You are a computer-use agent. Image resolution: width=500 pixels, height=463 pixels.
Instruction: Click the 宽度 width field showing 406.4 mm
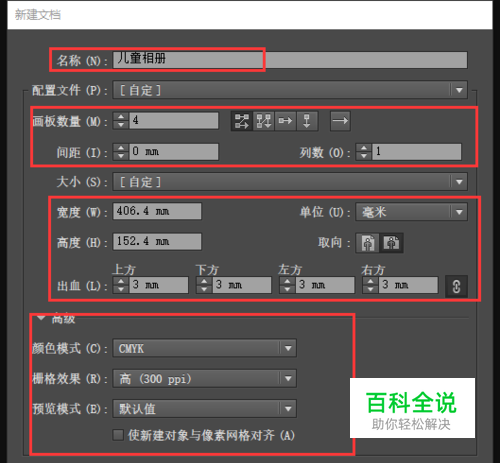157,211
